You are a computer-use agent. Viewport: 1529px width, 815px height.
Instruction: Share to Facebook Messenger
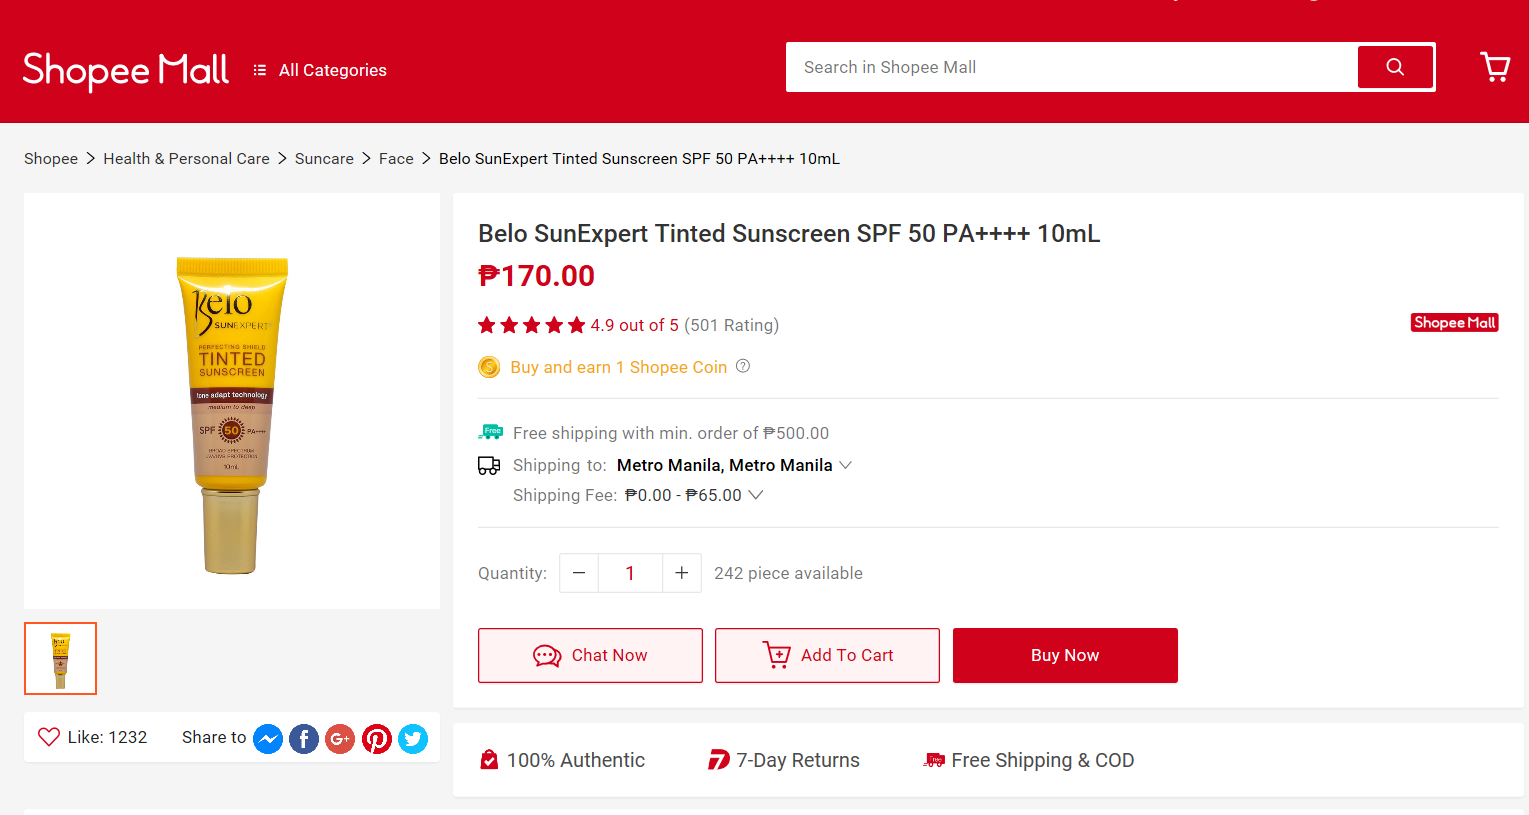click(x=268, y=739)
